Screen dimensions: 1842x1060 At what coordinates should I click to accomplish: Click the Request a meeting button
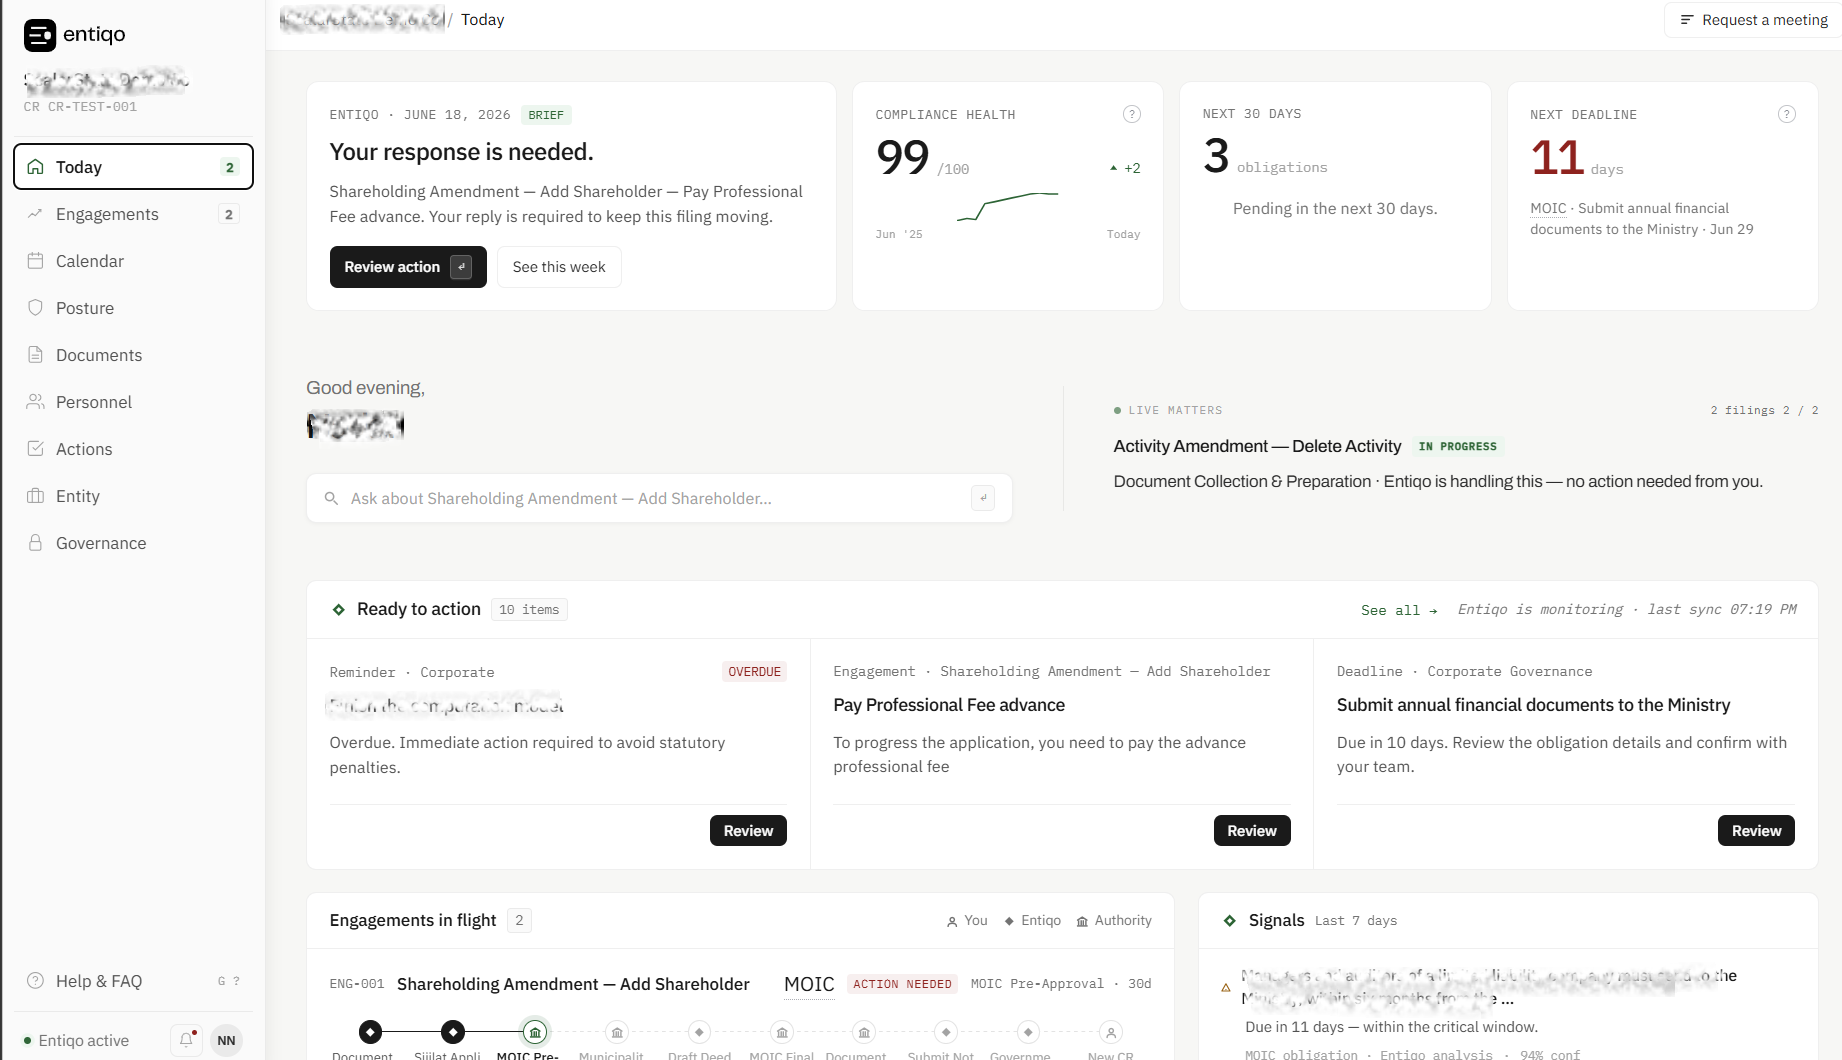[x=1753, y=20]
